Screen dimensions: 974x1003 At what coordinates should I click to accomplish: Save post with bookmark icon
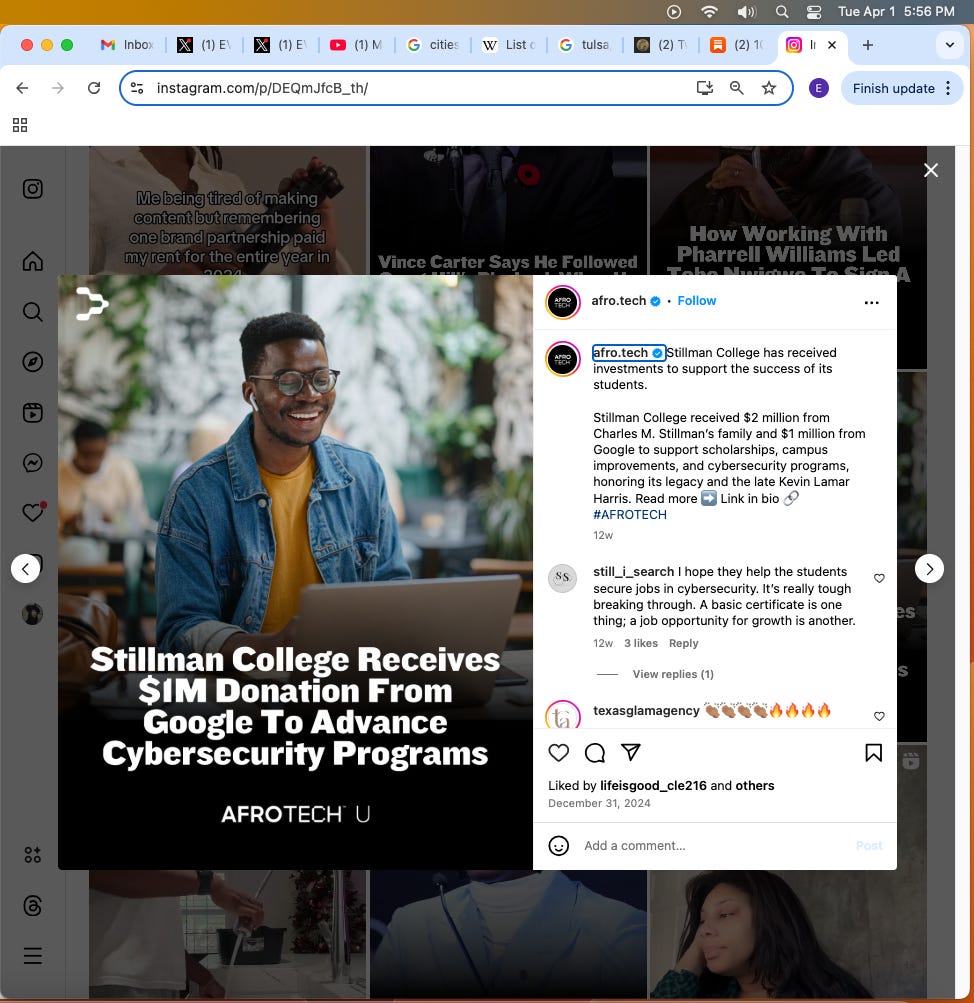click(x=873, y=753)
